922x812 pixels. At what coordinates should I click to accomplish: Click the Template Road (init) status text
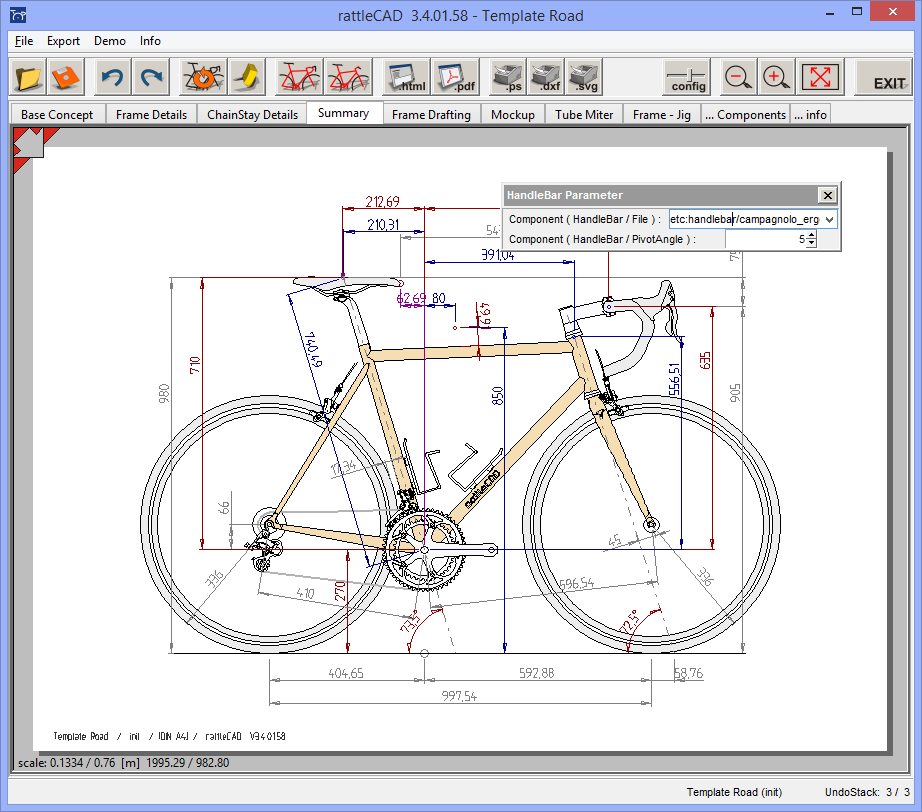pyautogui.click(x=734, y=792)
